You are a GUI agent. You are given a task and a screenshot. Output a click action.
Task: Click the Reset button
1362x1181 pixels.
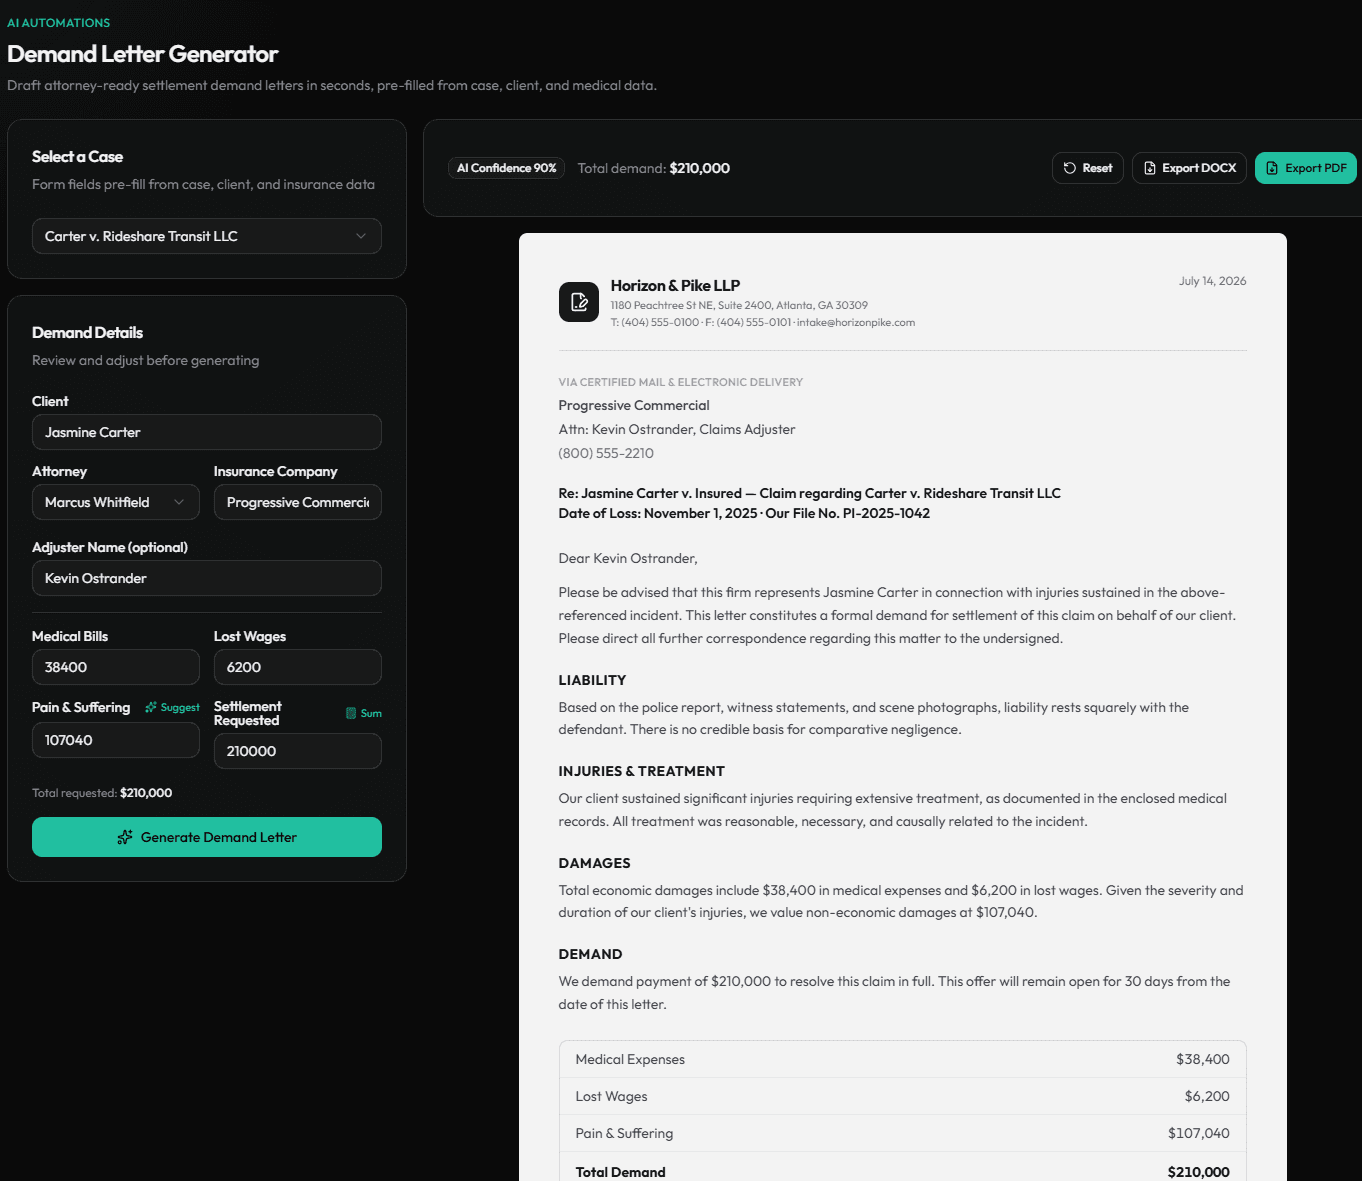(x=1088, y=168)
